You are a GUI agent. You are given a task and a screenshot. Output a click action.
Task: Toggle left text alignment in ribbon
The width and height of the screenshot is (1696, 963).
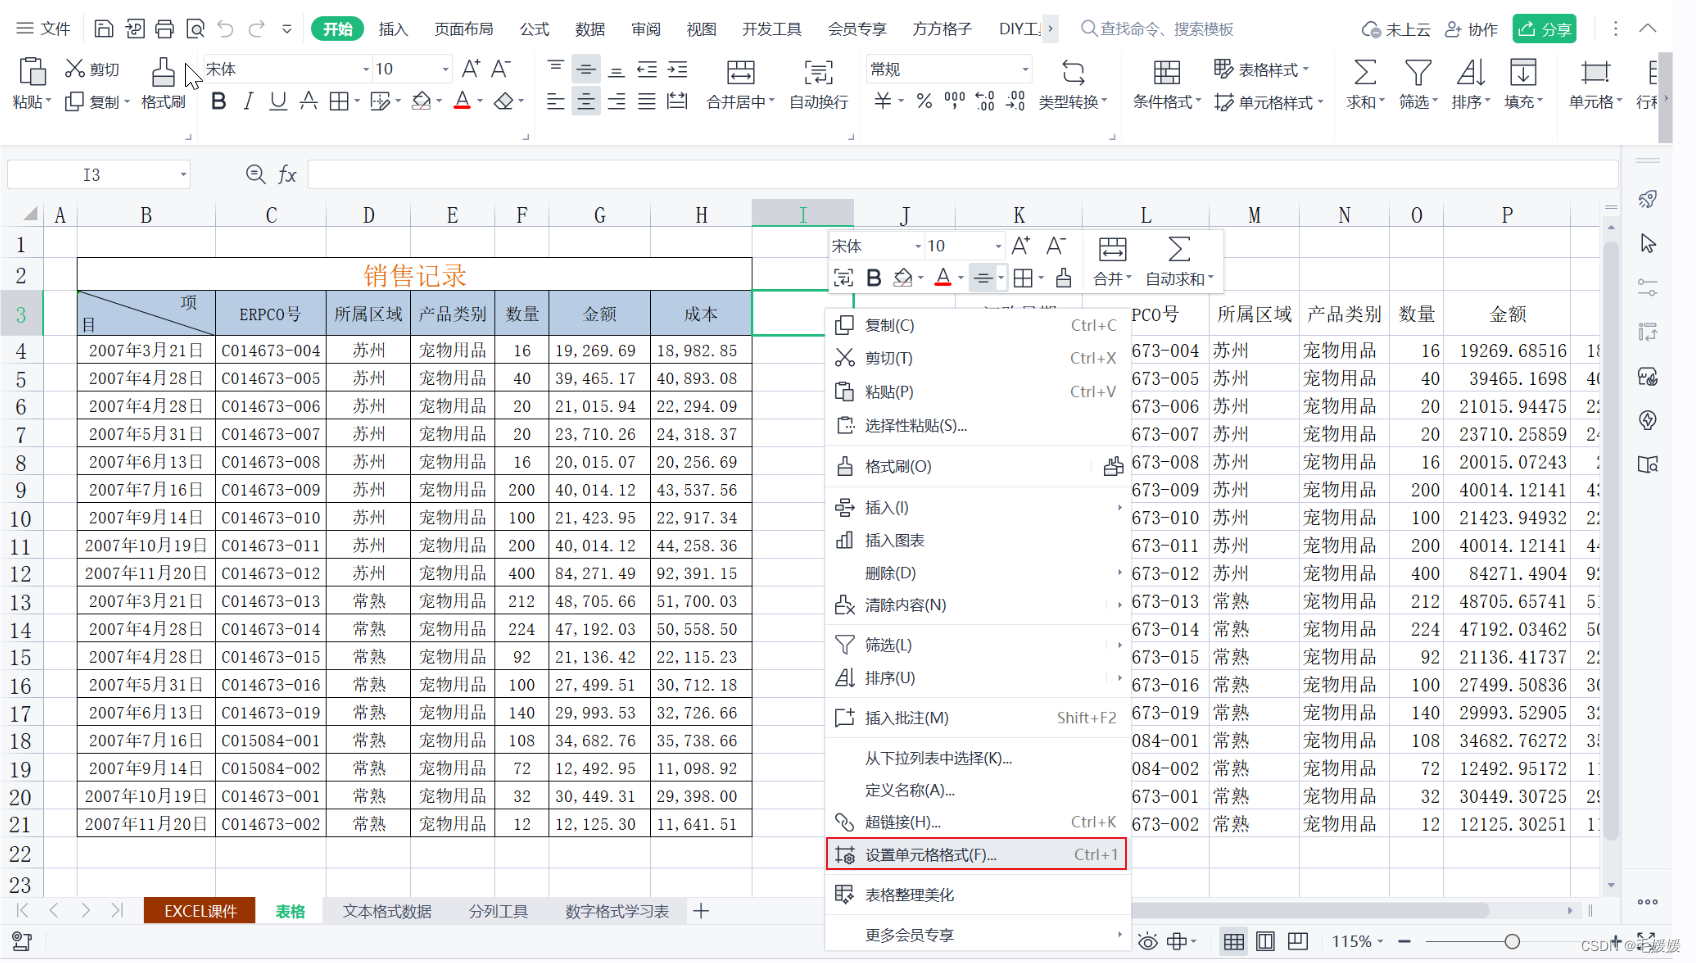[556, 101]
